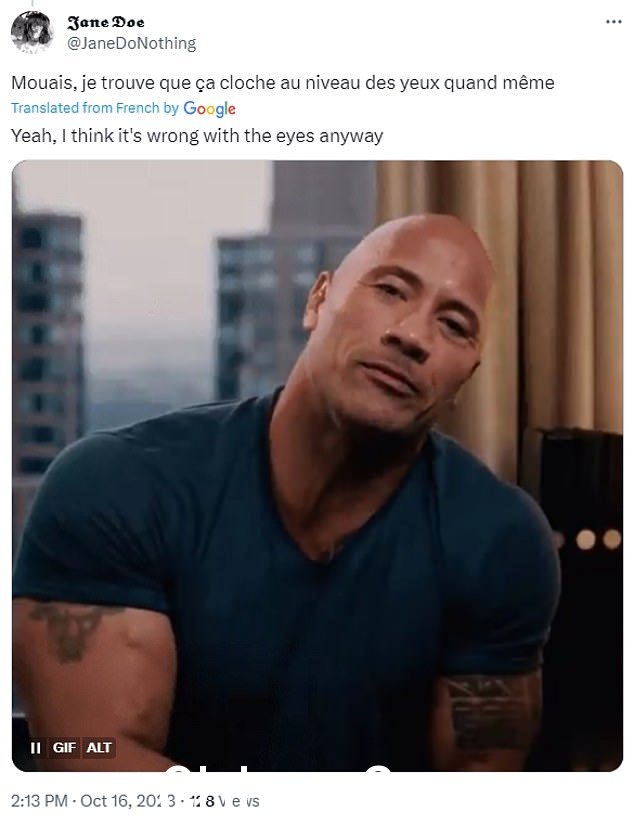Click "Translated from French by" link
The image size is (634, 825).
95,108
